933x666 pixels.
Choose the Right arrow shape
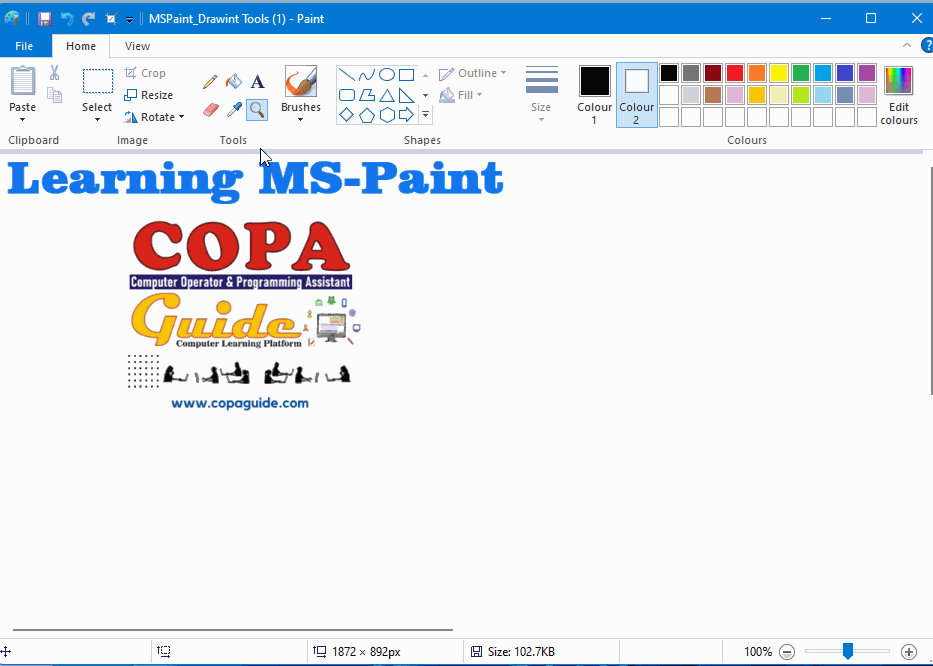pyautogui.click(x=406, y=114)
